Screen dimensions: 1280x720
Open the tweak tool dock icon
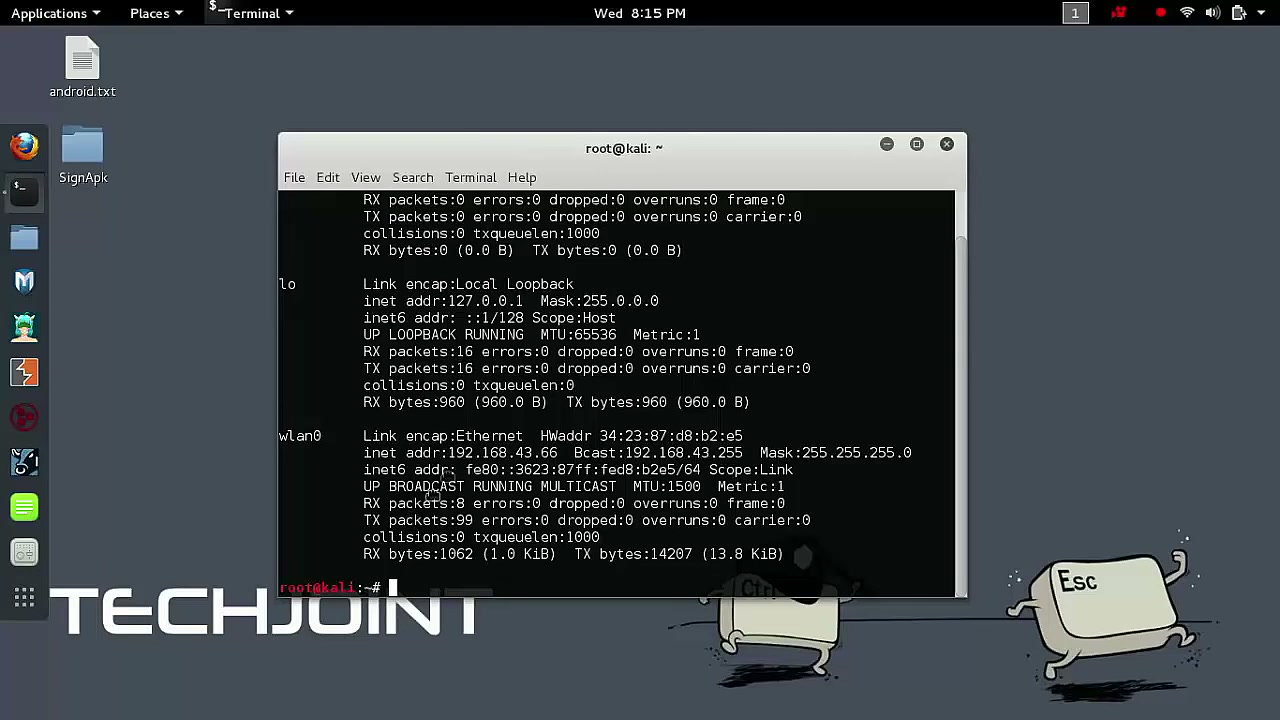point(24,552)
